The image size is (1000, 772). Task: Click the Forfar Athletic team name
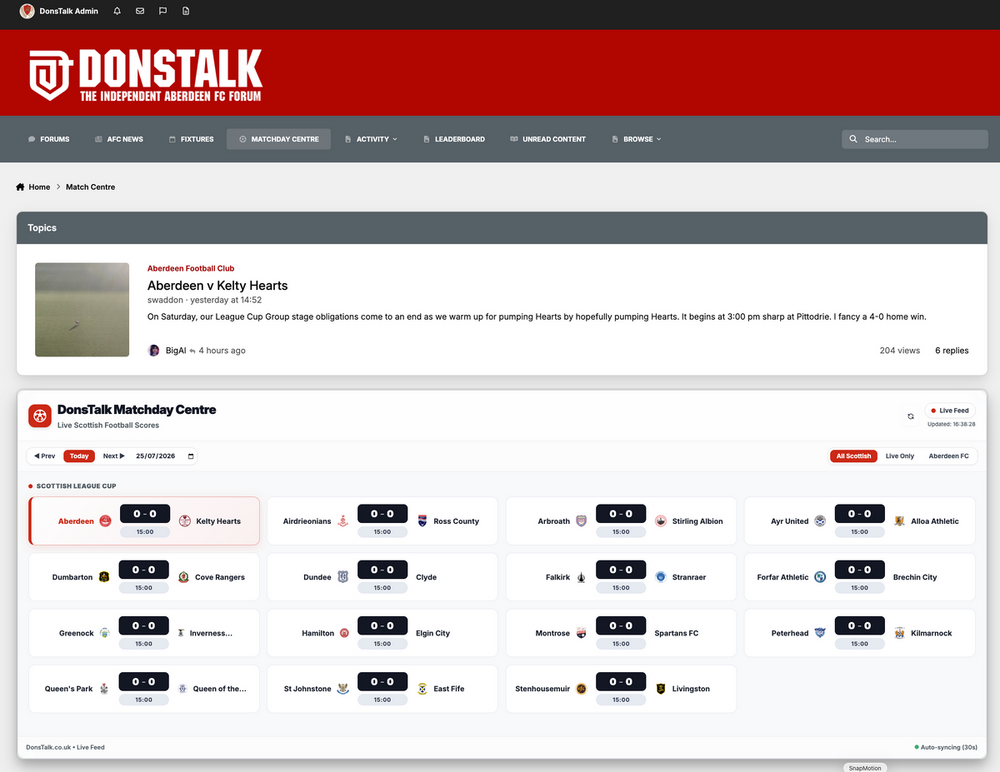783,577
